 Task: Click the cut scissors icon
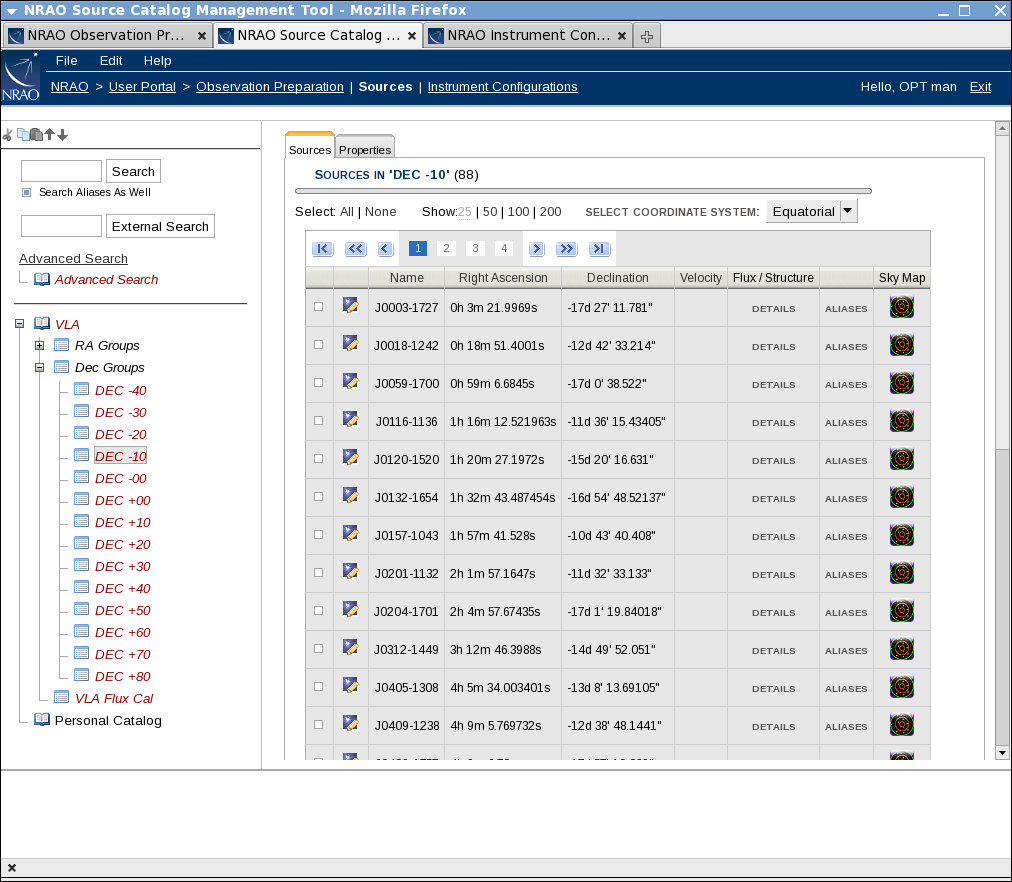(x=8, y=135)
